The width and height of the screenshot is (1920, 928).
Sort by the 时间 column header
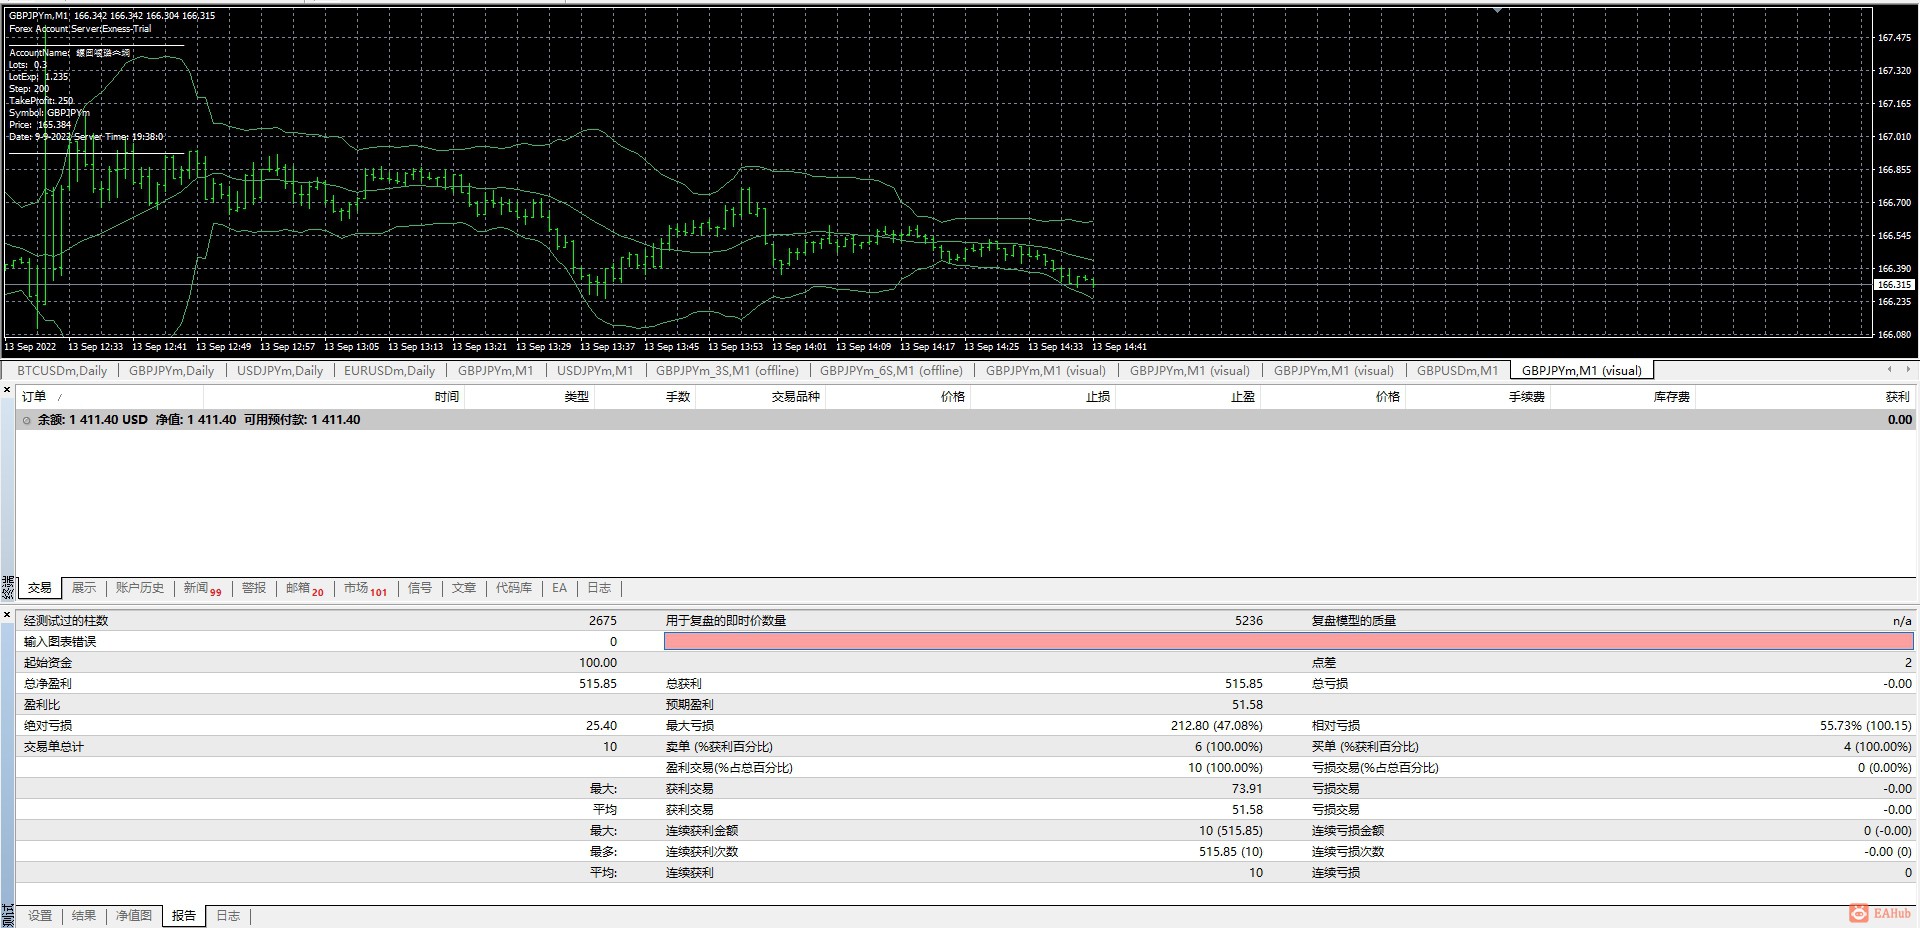[x=447, y=397]
